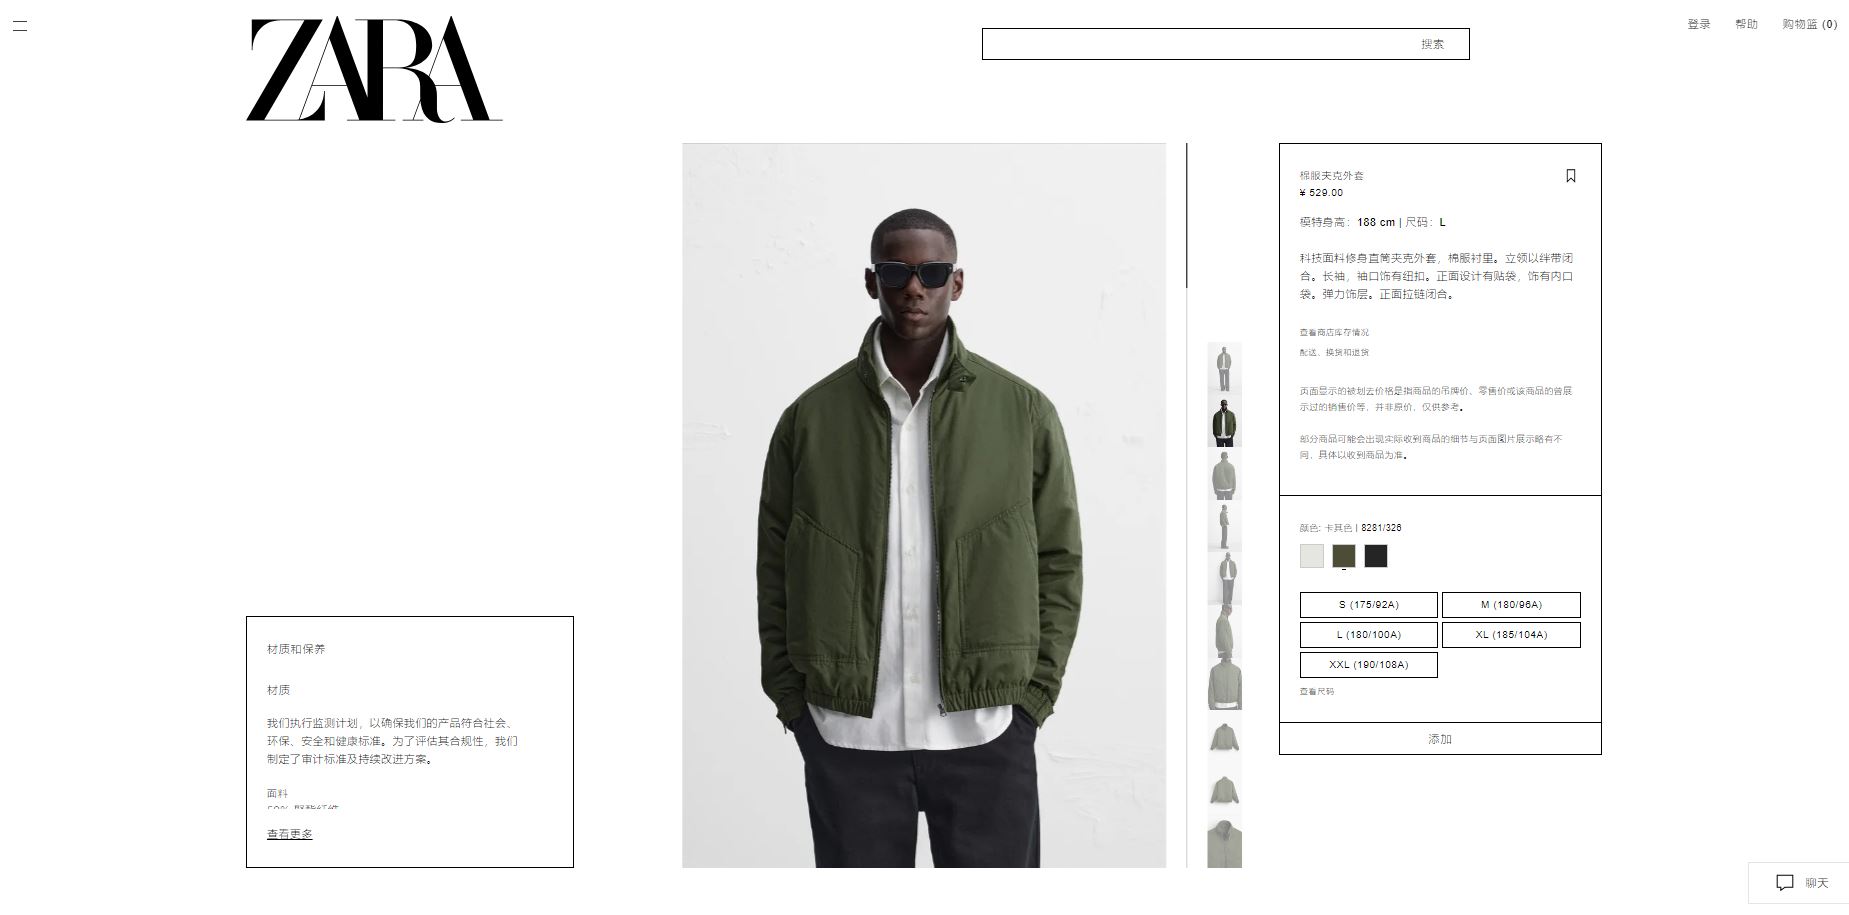Select the khaki green color swatch
Screen dimensions: 1849x915
pos(1343,556)
